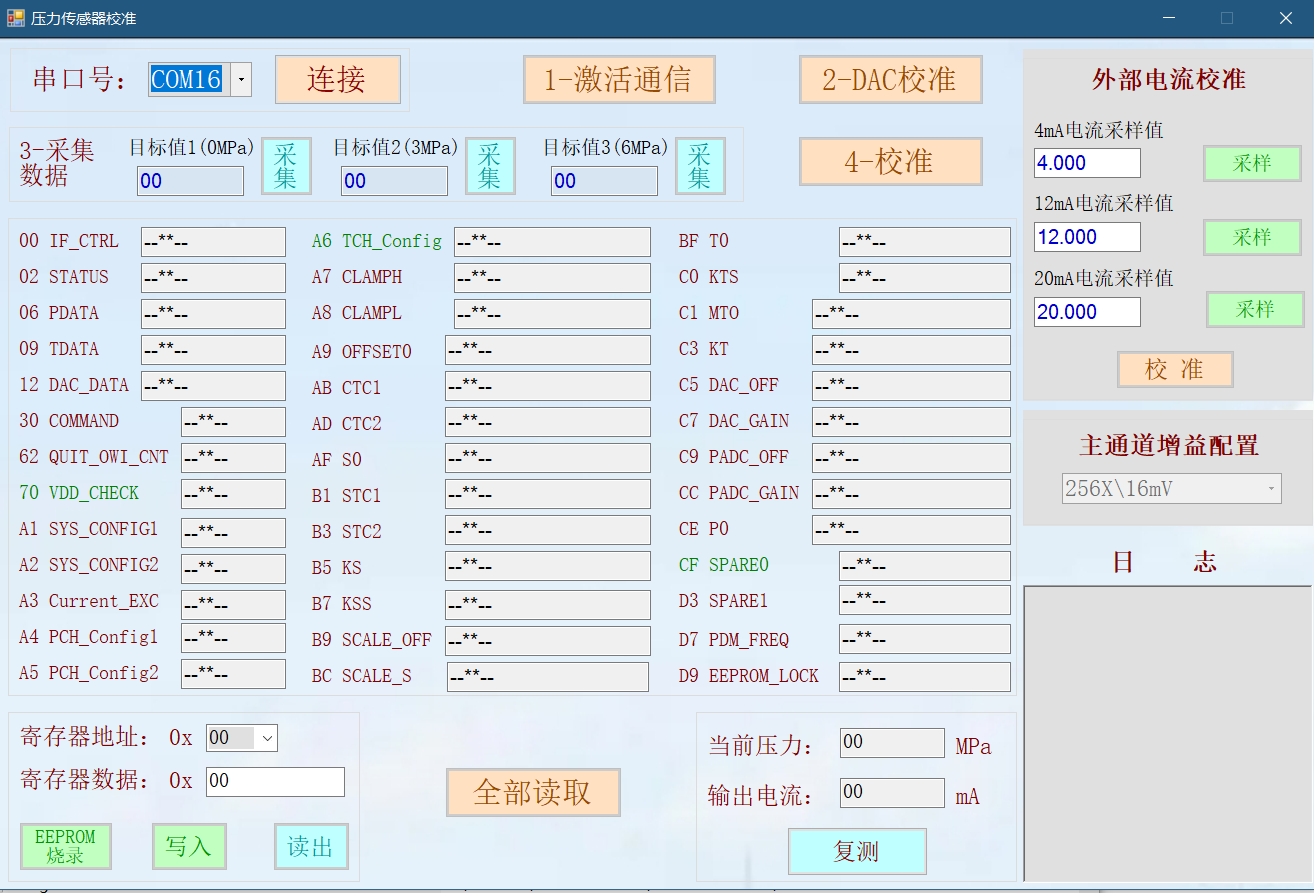This screenshot has height=893, width=1314.
Task: Open the COM16 serial port dropdown
Action: 243,79
